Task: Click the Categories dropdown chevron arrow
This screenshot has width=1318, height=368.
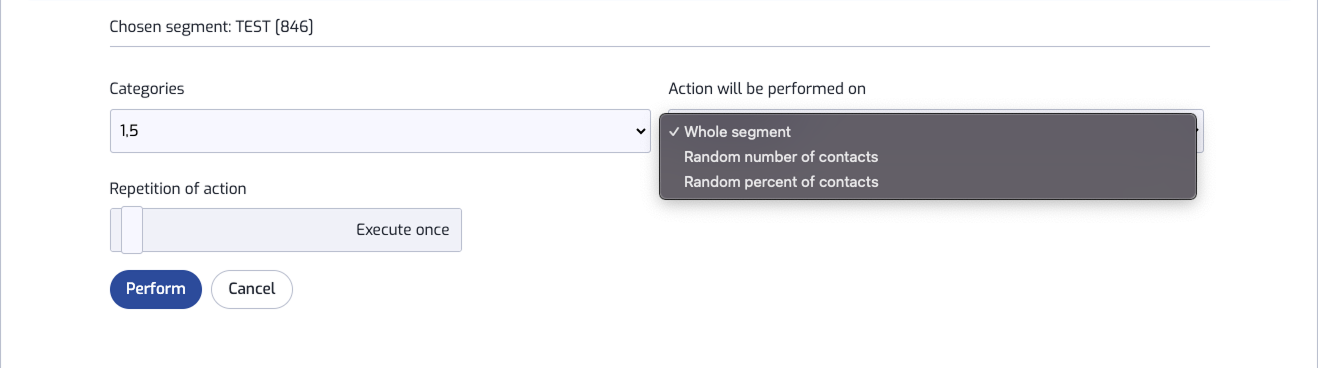Action: [x=640, y=131]
